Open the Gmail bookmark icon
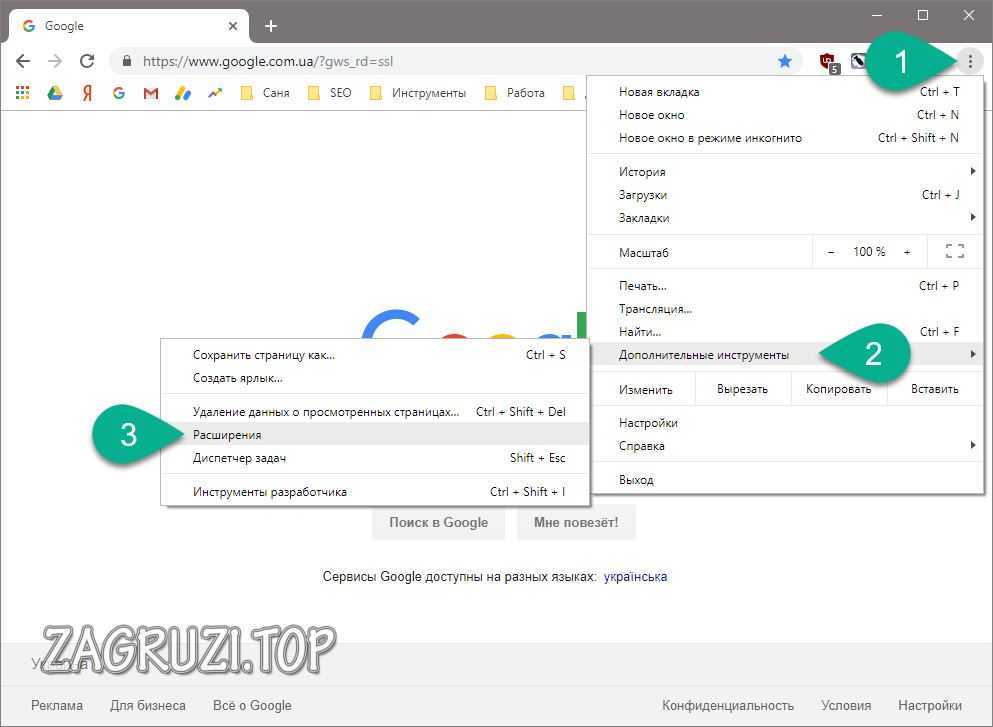 pos(150,93)
